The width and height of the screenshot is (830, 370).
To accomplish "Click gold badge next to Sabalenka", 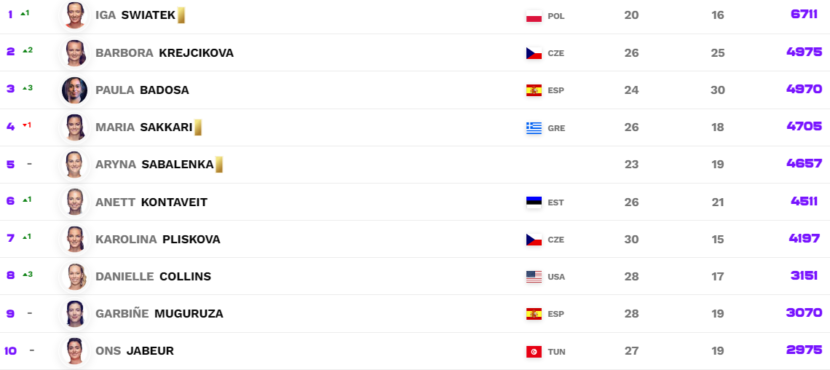I will click(219, 165).
